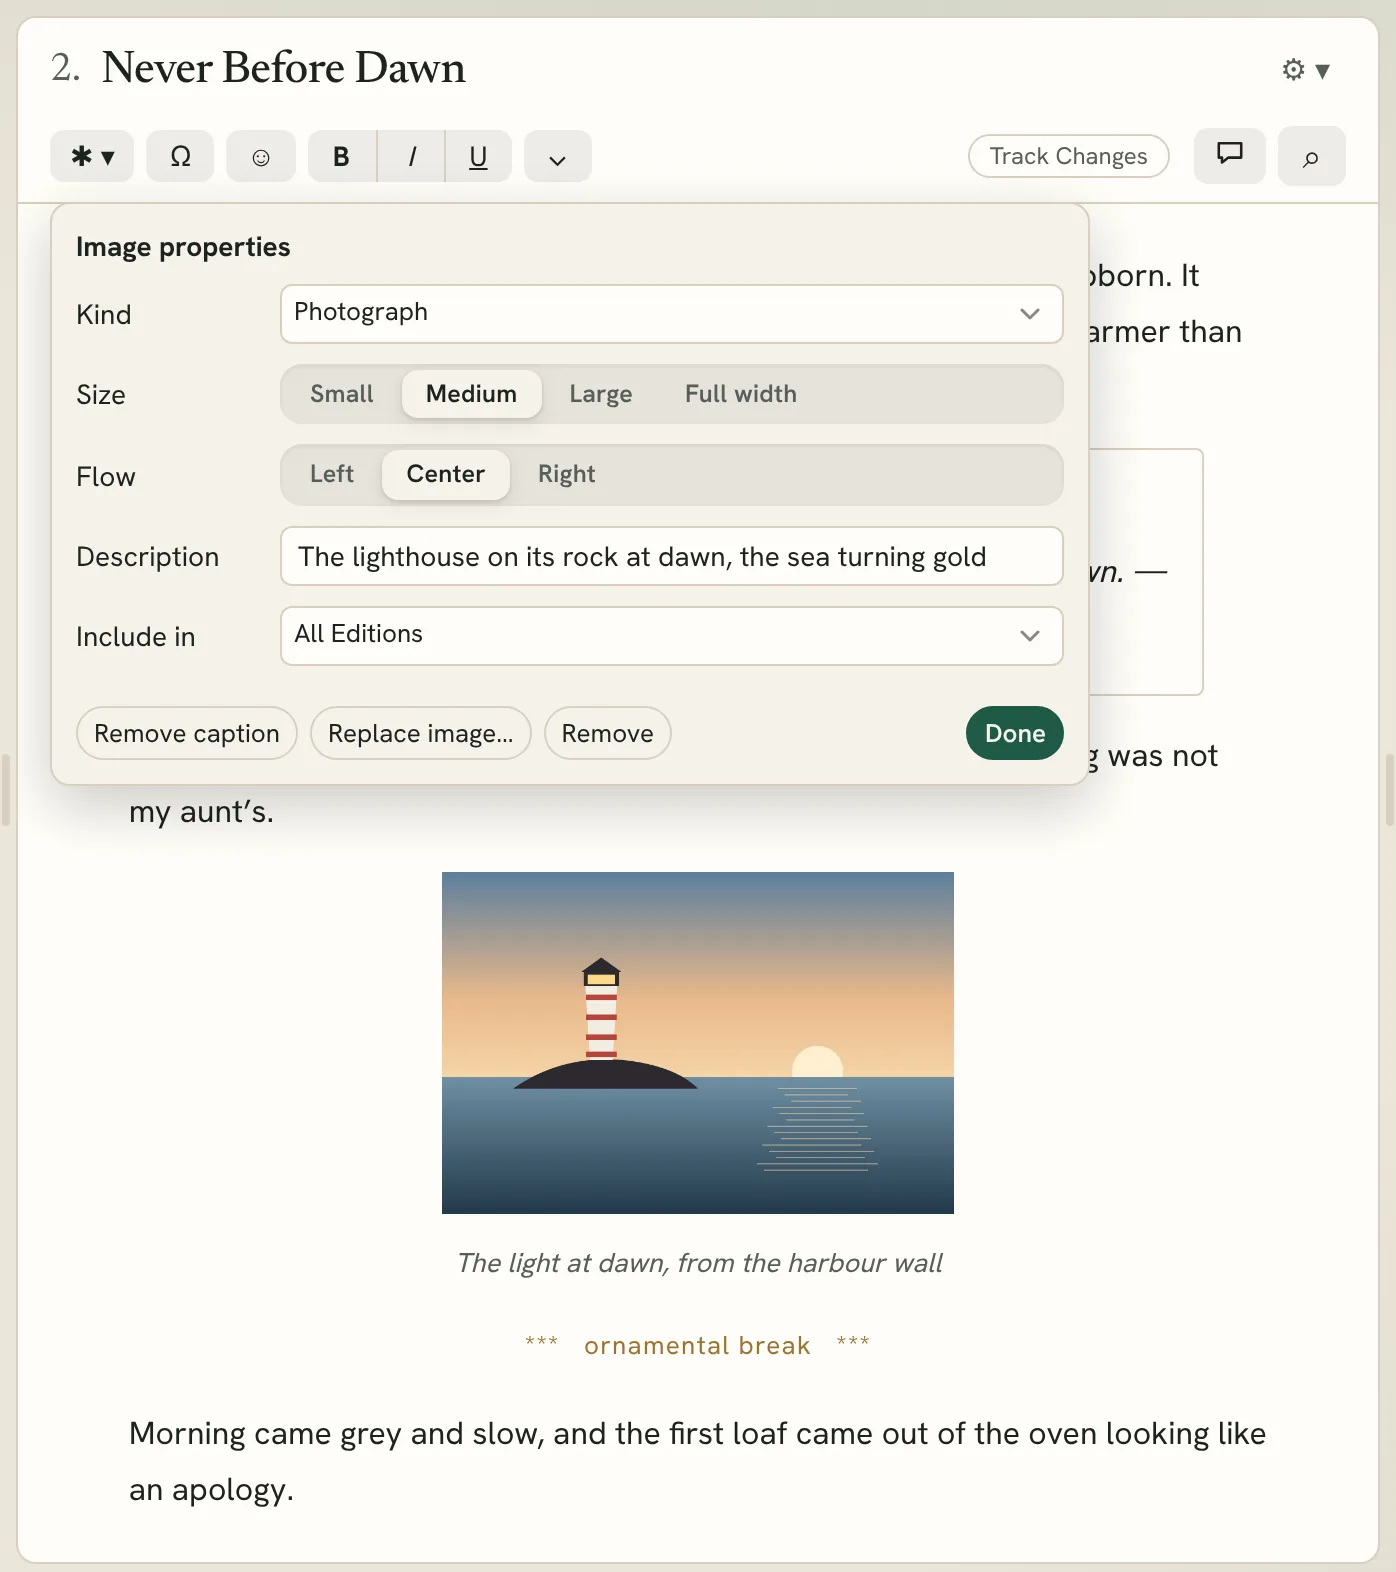
Task: Click the ornamental break marker
Action: (698, 1345)
